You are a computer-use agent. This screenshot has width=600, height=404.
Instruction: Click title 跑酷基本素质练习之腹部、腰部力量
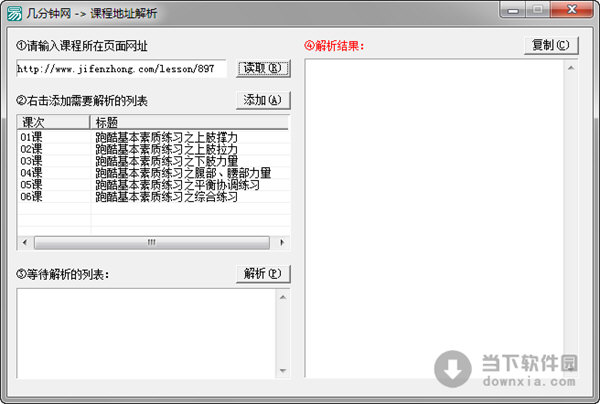[x=183, y=173]
